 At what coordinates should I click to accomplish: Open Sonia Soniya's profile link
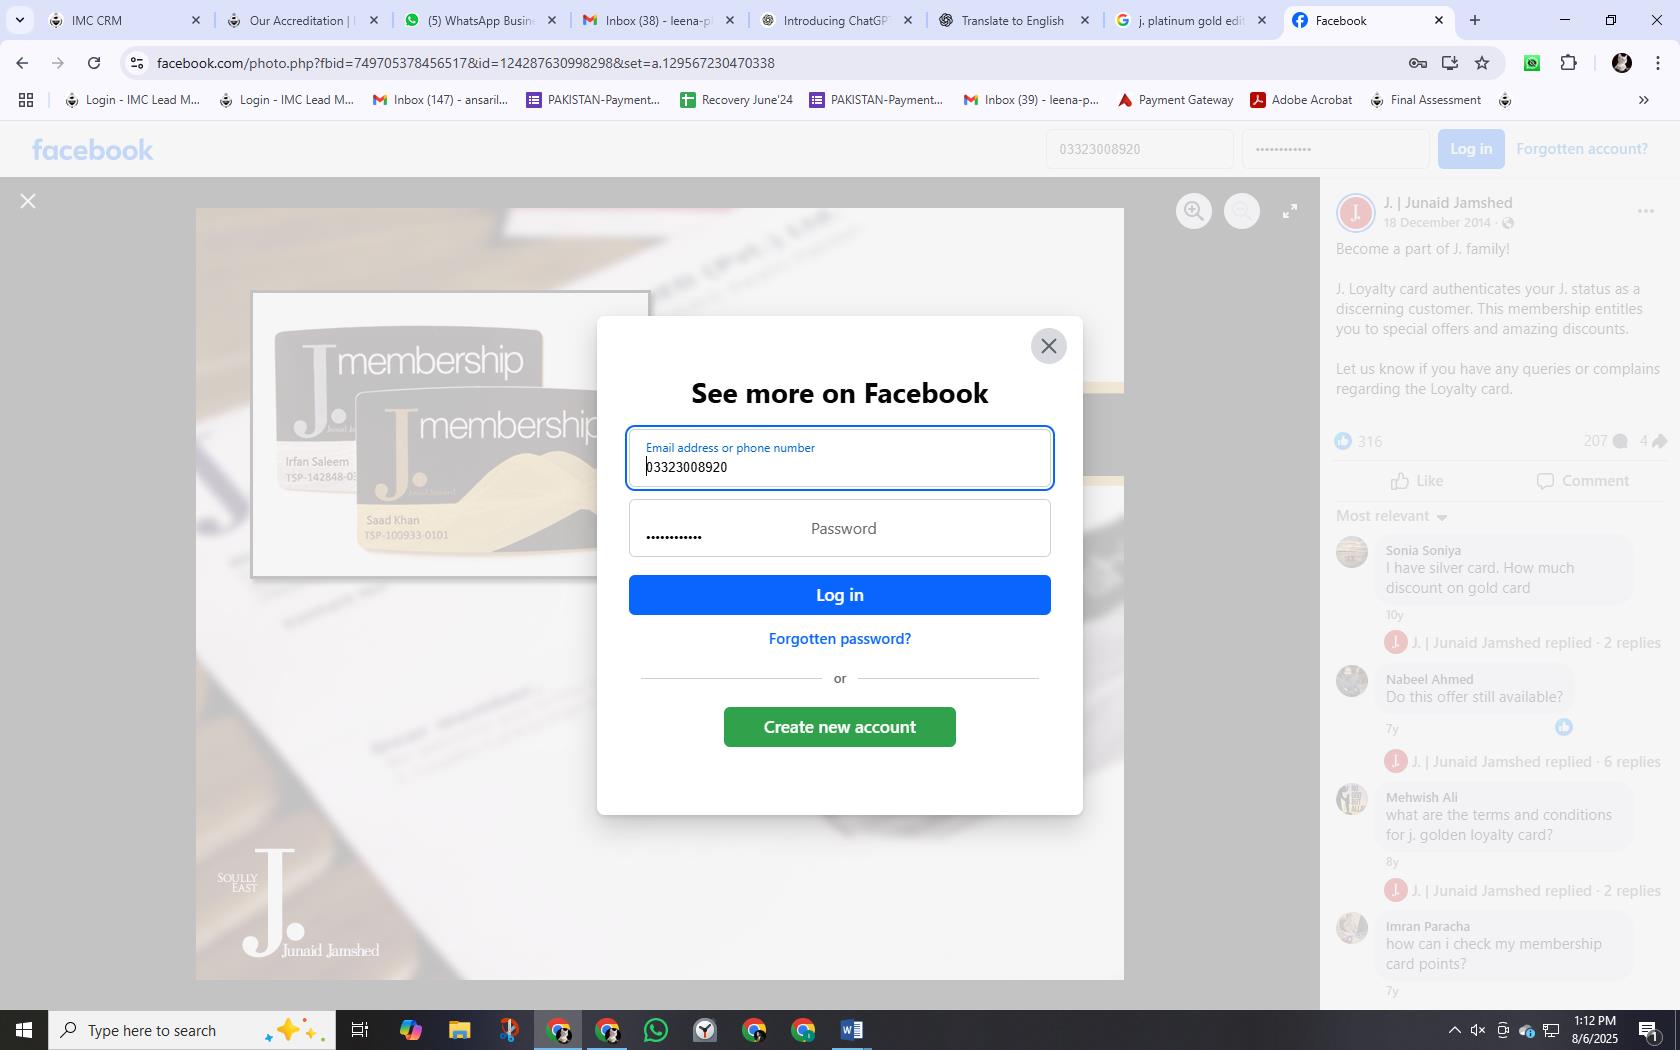(x=1423, y=550)
